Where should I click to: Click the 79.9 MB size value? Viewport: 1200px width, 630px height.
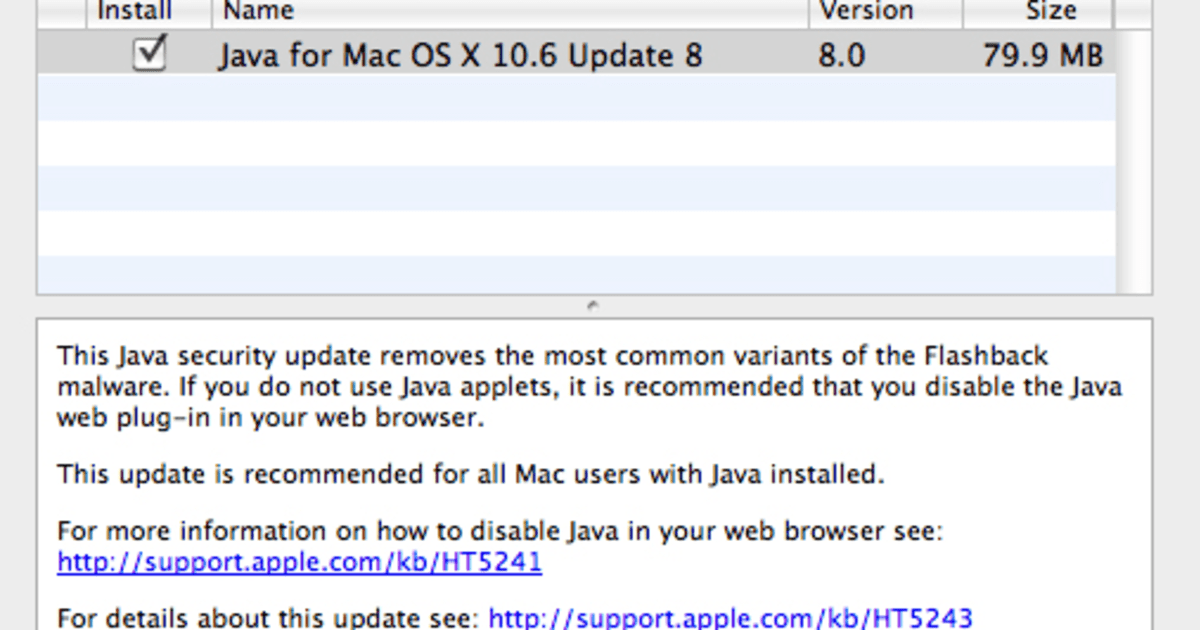1042,55
